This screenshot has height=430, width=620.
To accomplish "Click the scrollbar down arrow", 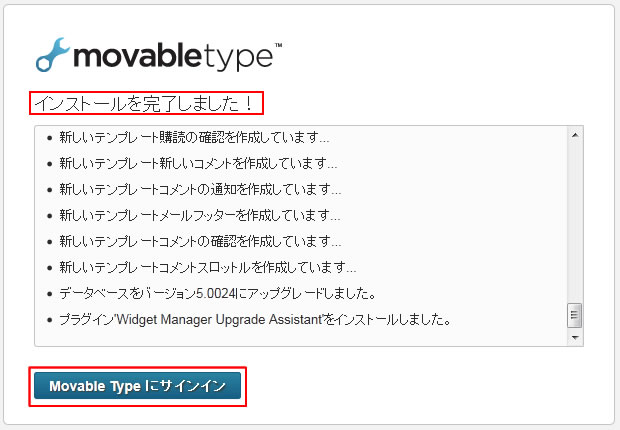I will pyautogui.click(x=575, y=337).
